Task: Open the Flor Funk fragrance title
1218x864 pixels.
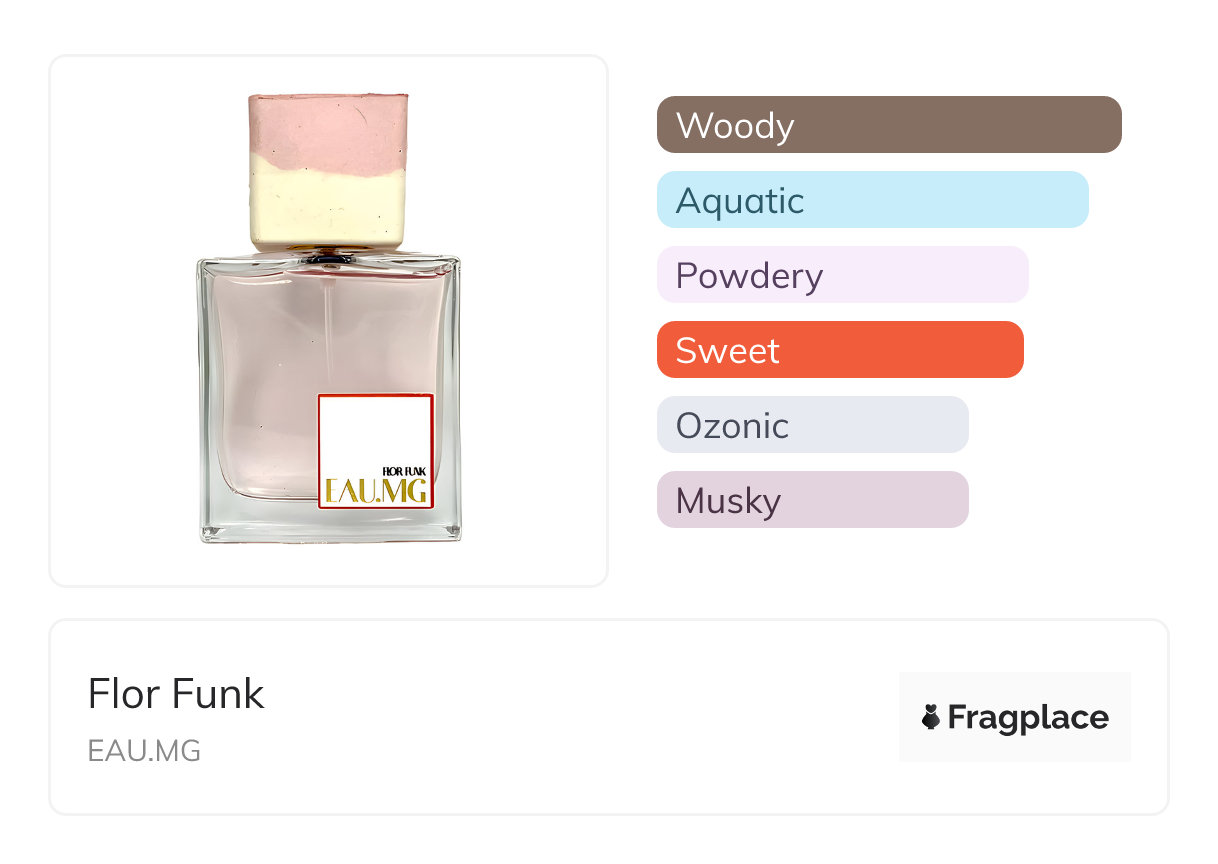Action: click(176, 694)
